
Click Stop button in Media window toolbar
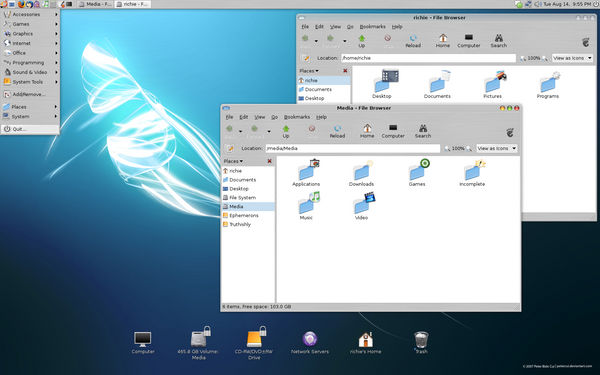pos(311,131)
